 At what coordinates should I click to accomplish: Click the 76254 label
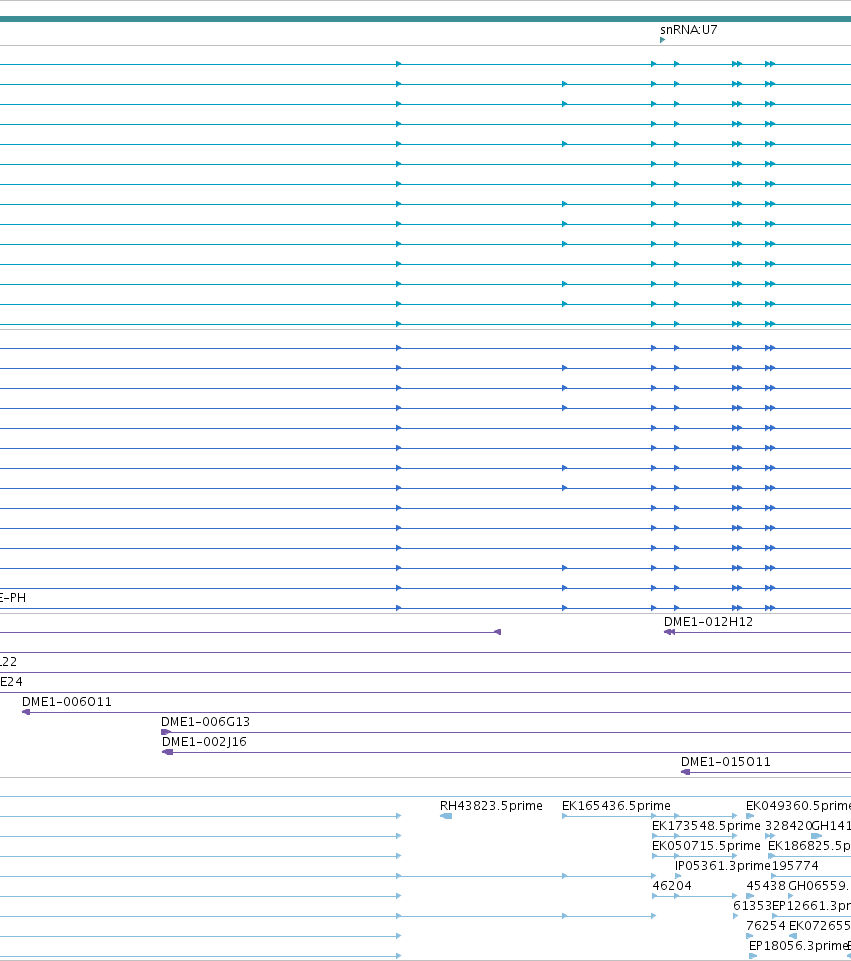pos(766,925)
